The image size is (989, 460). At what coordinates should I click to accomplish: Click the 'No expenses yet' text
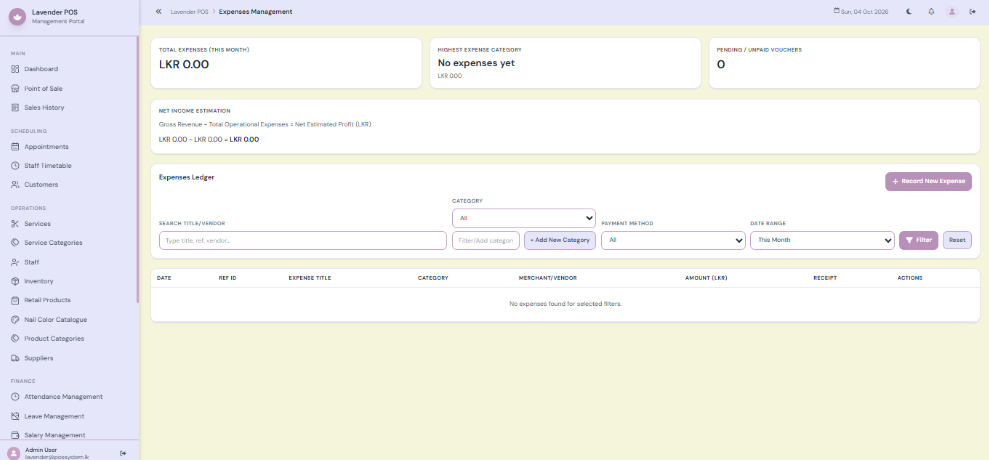(476, 63)
